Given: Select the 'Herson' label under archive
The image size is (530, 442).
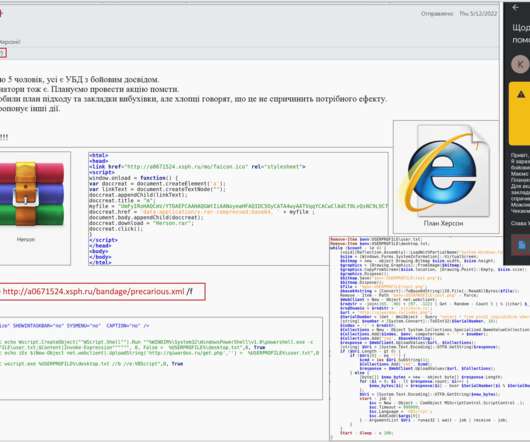Looking at the screenshot, I should click(x=26, y=239).
